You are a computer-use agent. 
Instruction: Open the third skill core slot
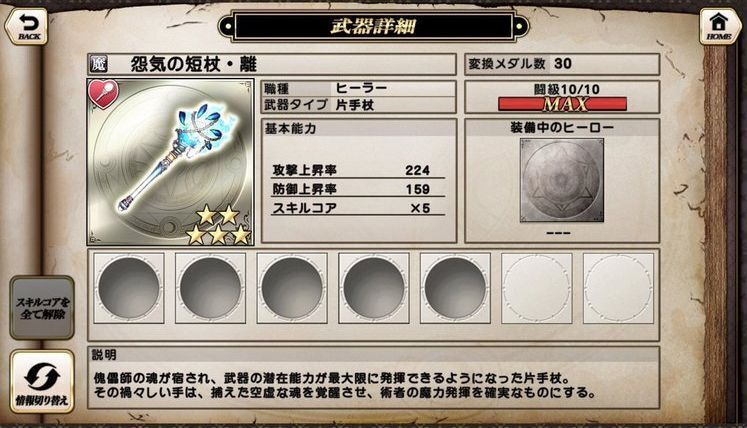(292, 288)
